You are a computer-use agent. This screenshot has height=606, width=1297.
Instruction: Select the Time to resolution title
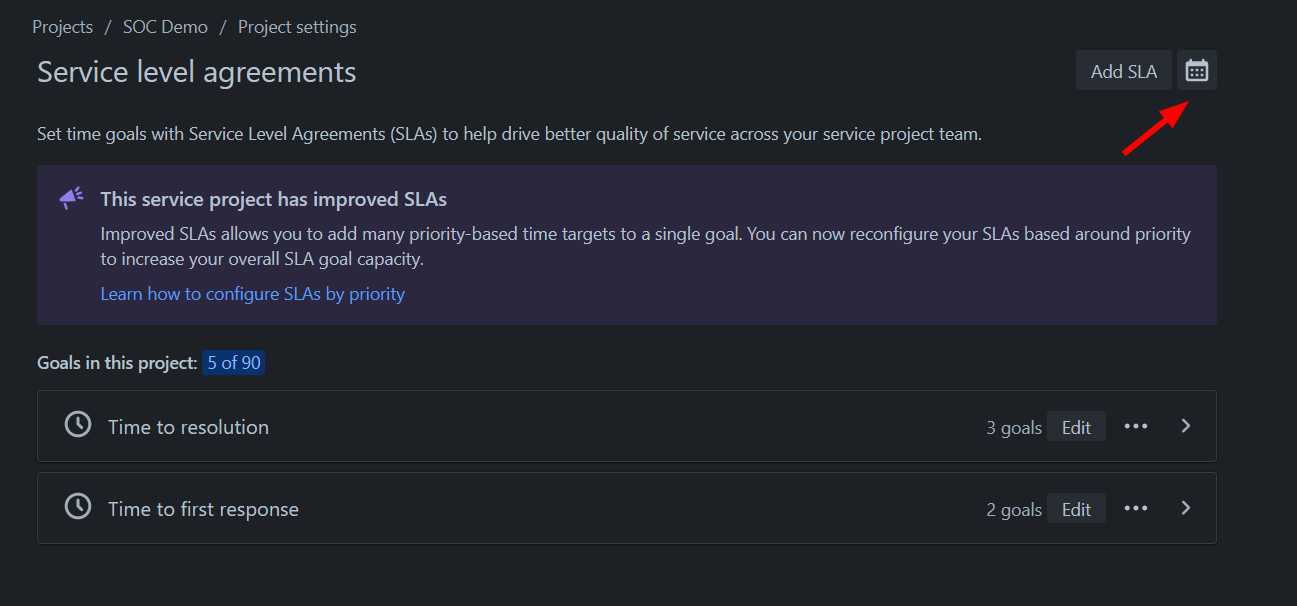pos(188,427)
